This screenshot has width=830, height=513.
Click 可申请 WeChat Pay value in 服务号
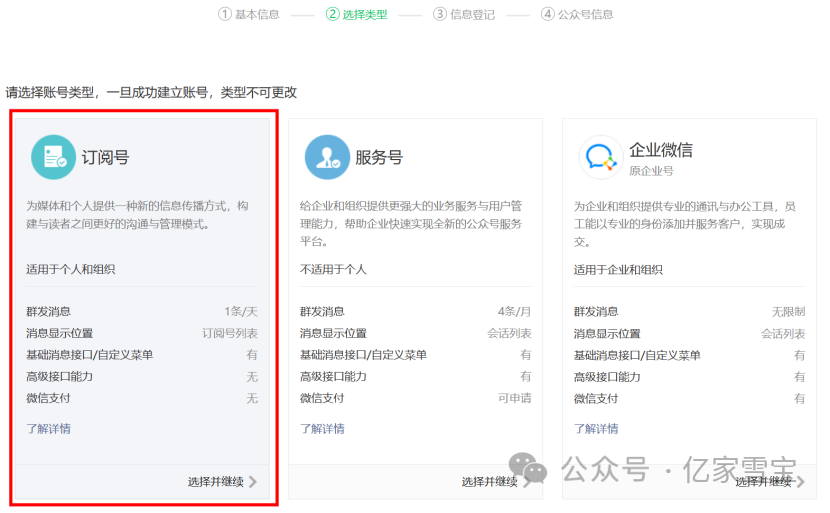515,398
